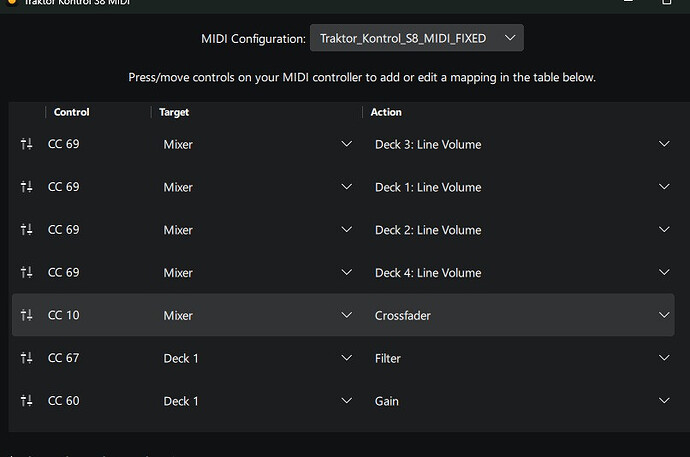
Task: Click the fader icon in the Crossfader row
Action: pyautogui.click(x=26, y=315)
